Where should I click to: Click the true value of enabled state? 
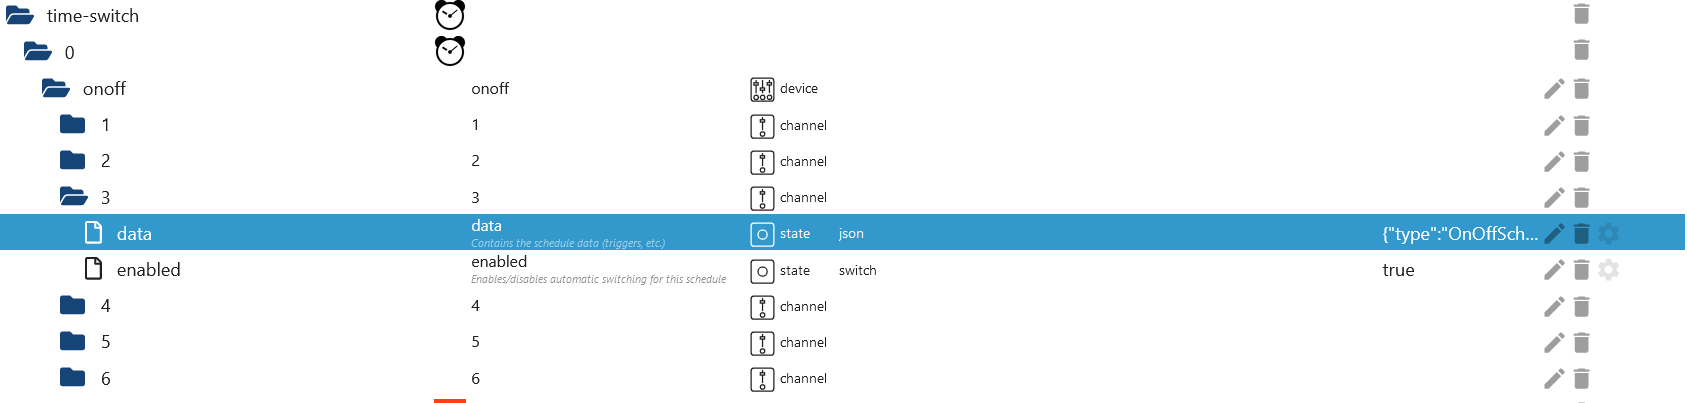[1398, 270]
